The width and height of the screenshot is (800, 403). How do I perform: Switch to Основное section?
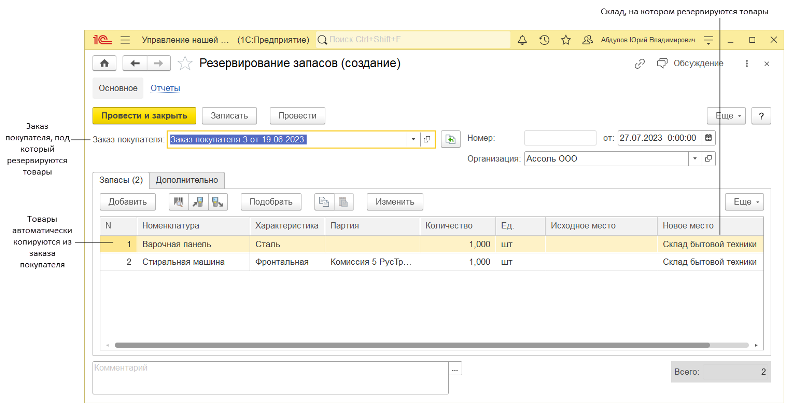118,88
